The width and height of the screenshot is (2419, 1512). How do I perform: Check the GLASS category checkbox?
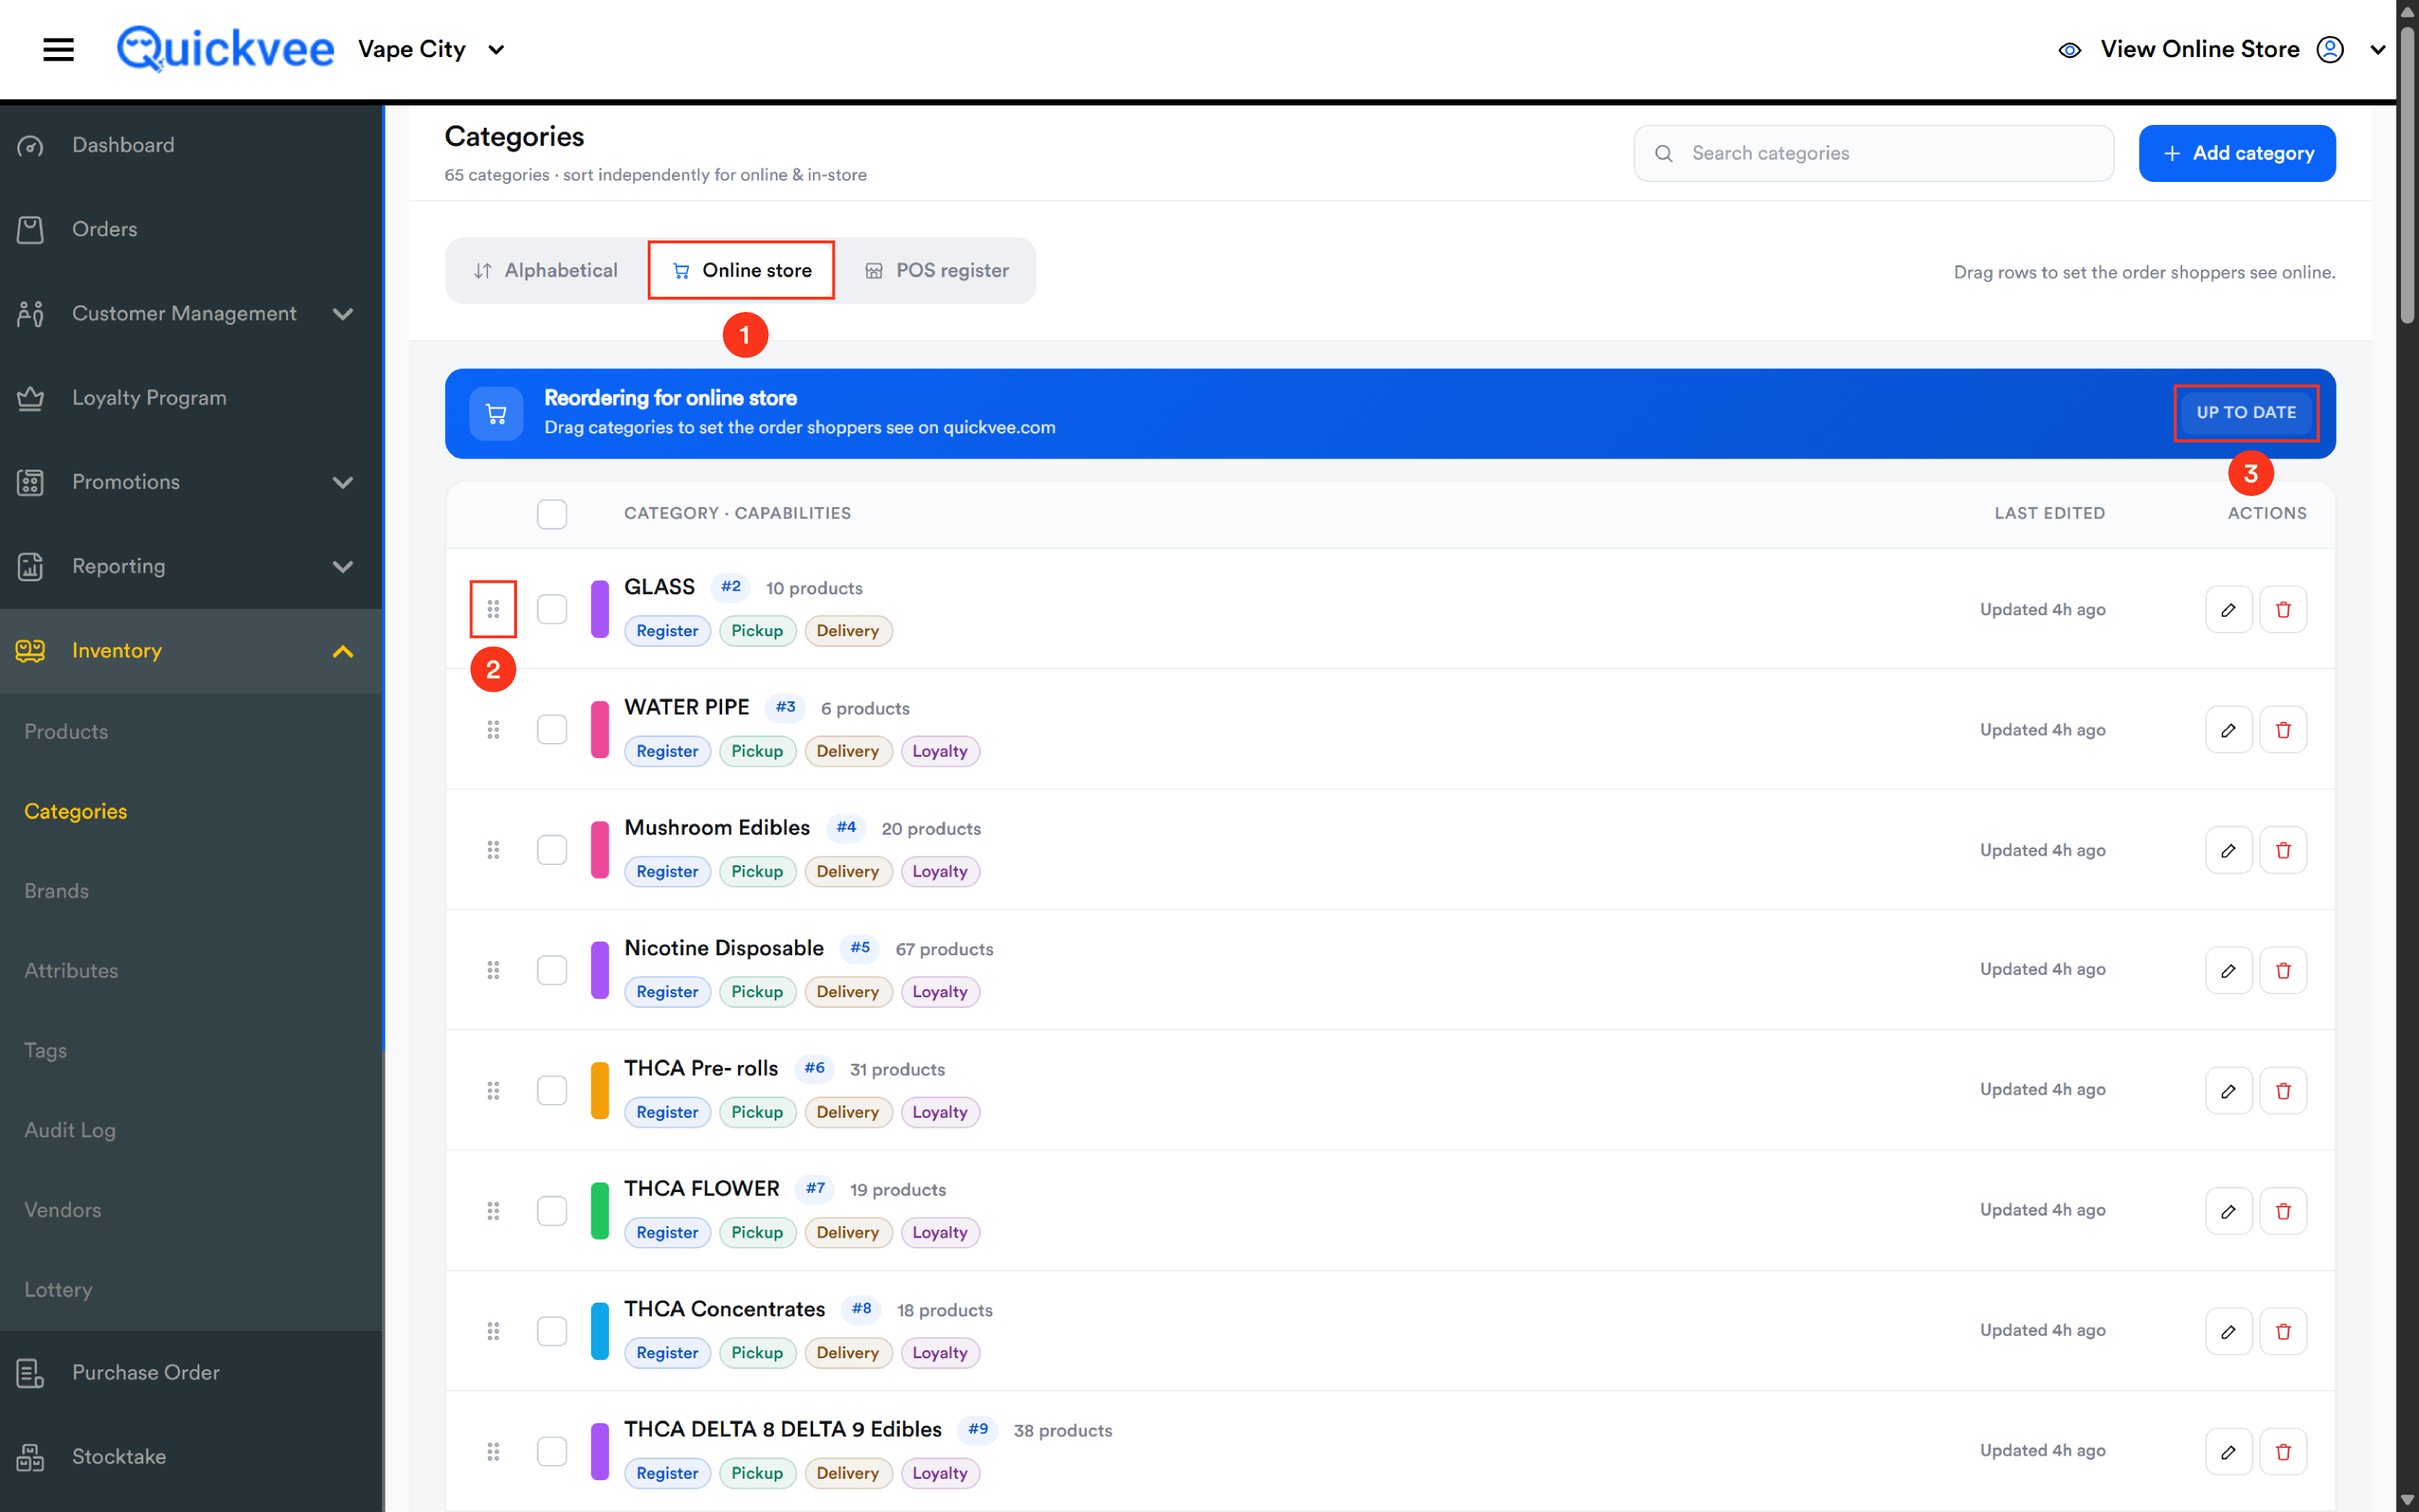pyautogui.click(x=552, y=609)
